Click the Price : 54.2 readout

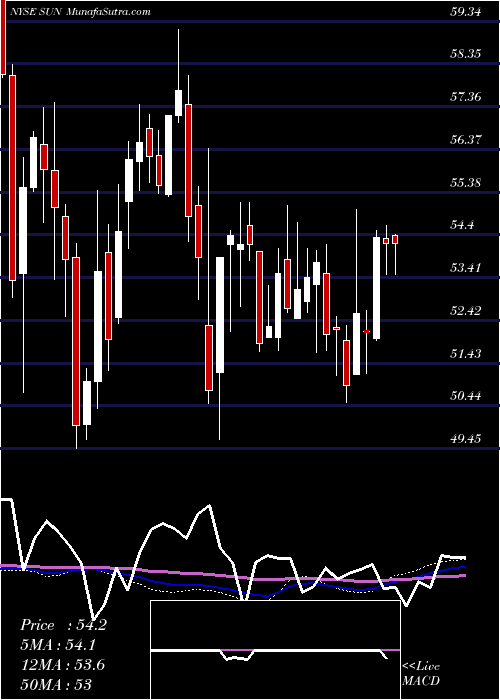[63, 625]
